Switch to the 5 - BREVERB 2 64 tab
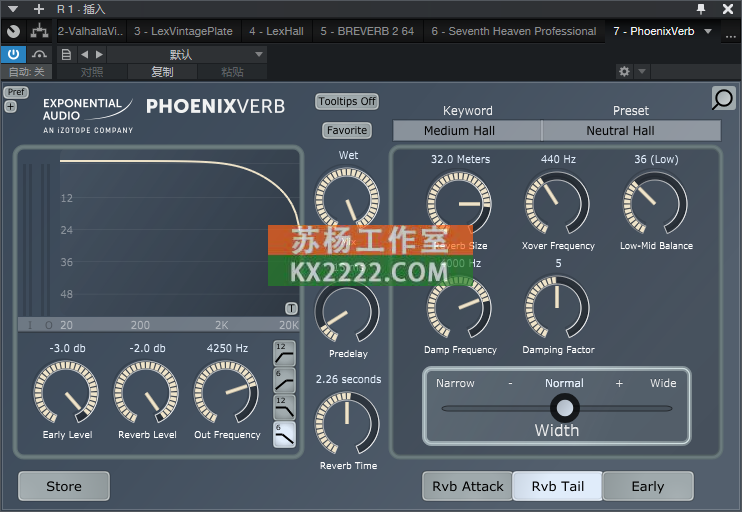The height and width of the screenshot is (512, 742). pyautogui.click(x=367, y=31)
